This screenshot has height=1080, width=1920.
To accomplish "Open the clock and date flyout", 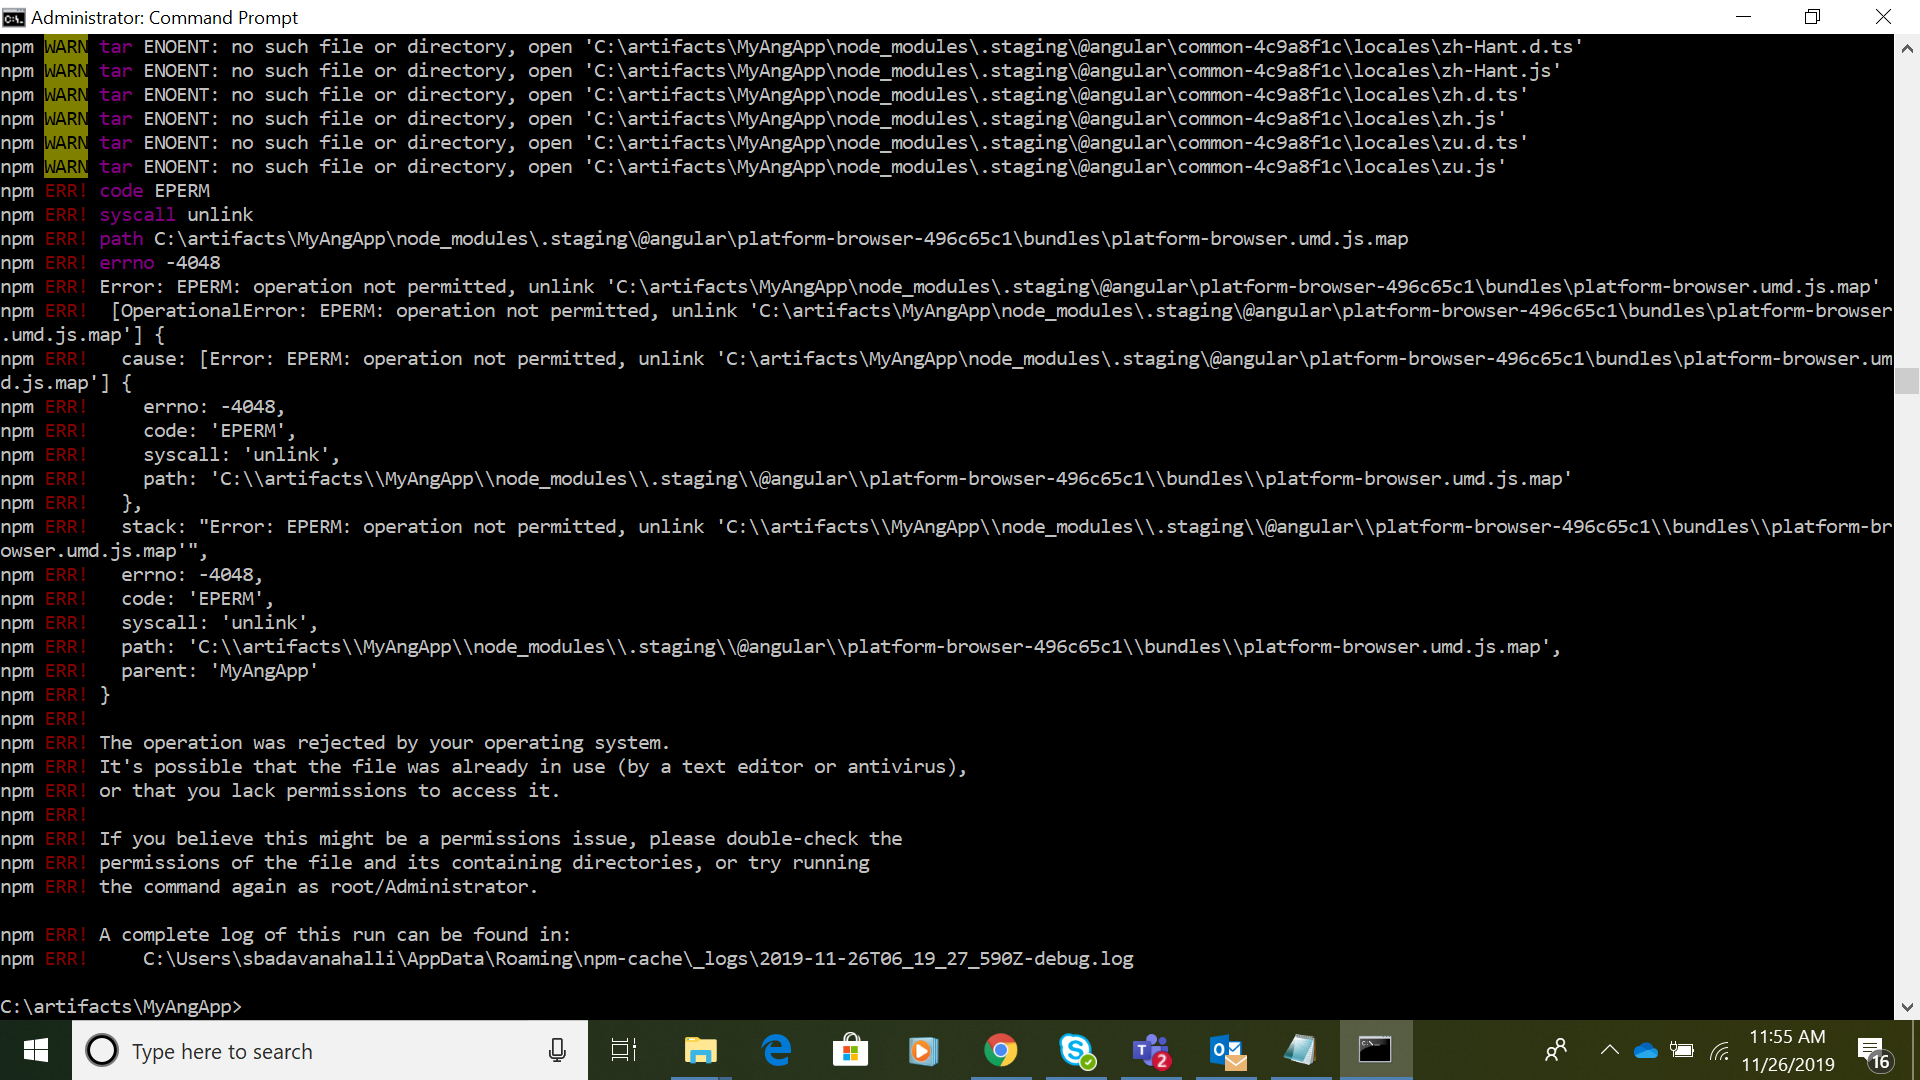I will click(1788, 1051).
